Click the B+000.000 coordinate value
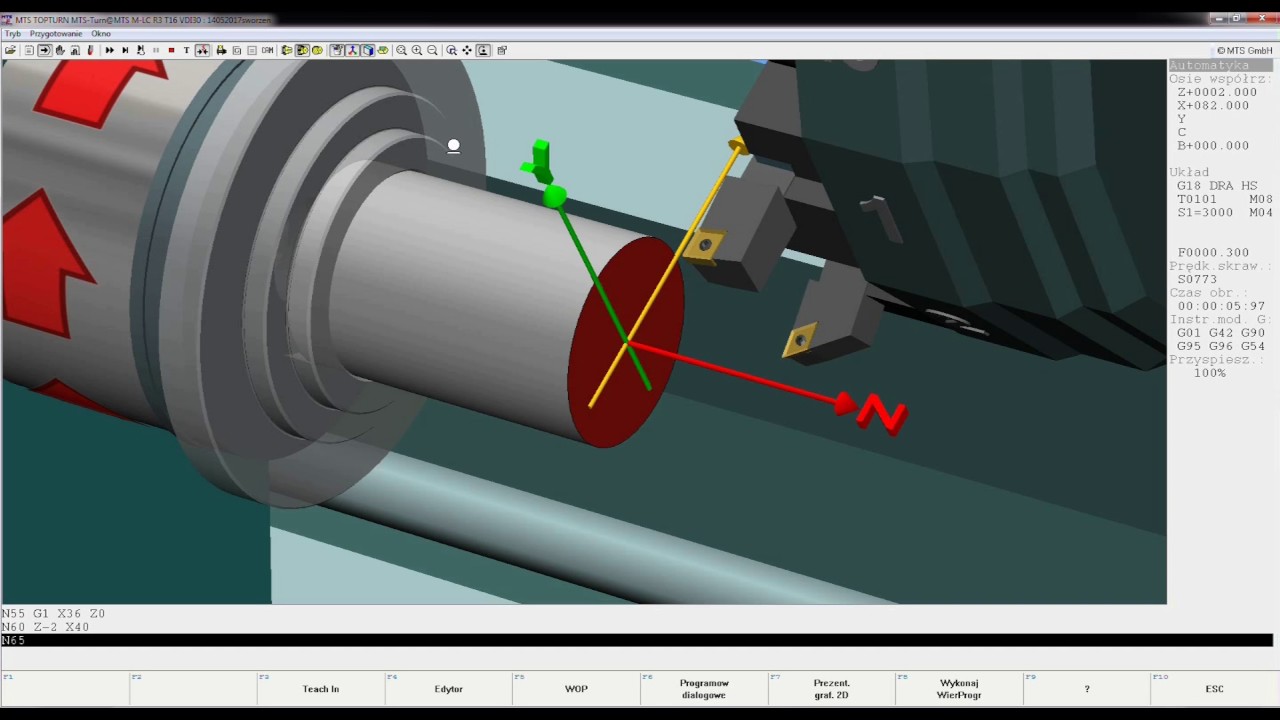Viewport: 1280px width, 720px height. (1213, 145)
